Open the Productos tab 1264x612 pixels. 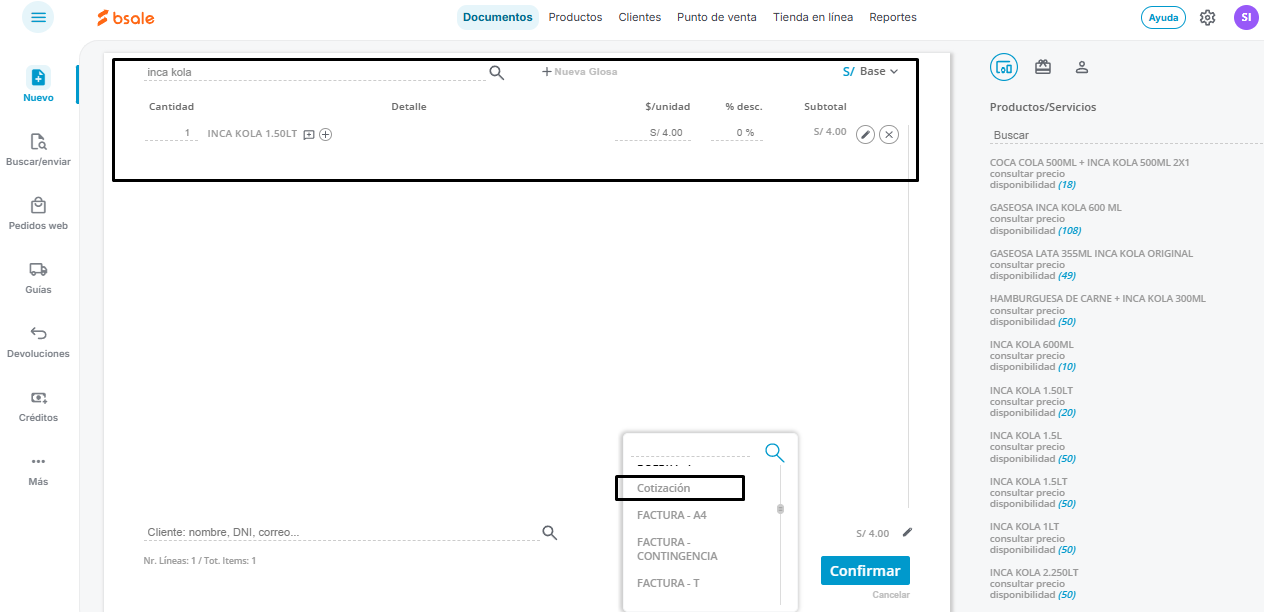(575, 17)
